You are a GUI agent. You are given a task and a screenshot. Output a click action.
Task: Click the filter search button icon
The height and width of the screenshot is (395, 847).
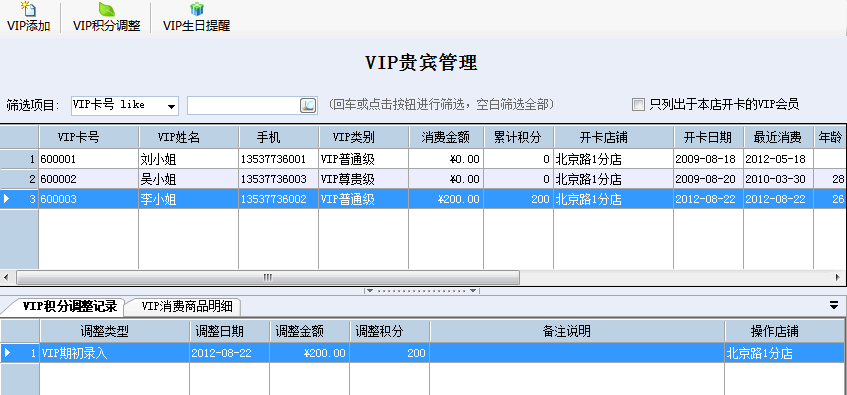[x=308, y=105]
